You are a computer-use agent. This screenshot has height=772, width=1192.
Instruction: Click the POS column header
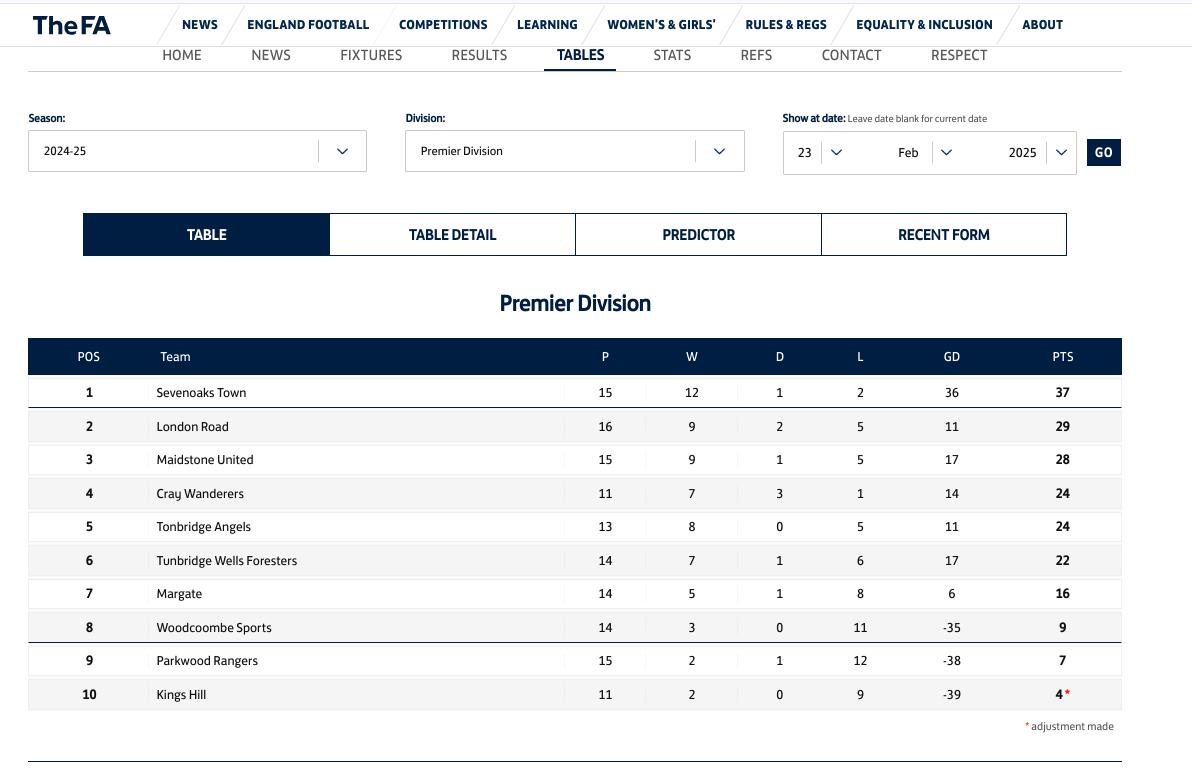[89, 357]
